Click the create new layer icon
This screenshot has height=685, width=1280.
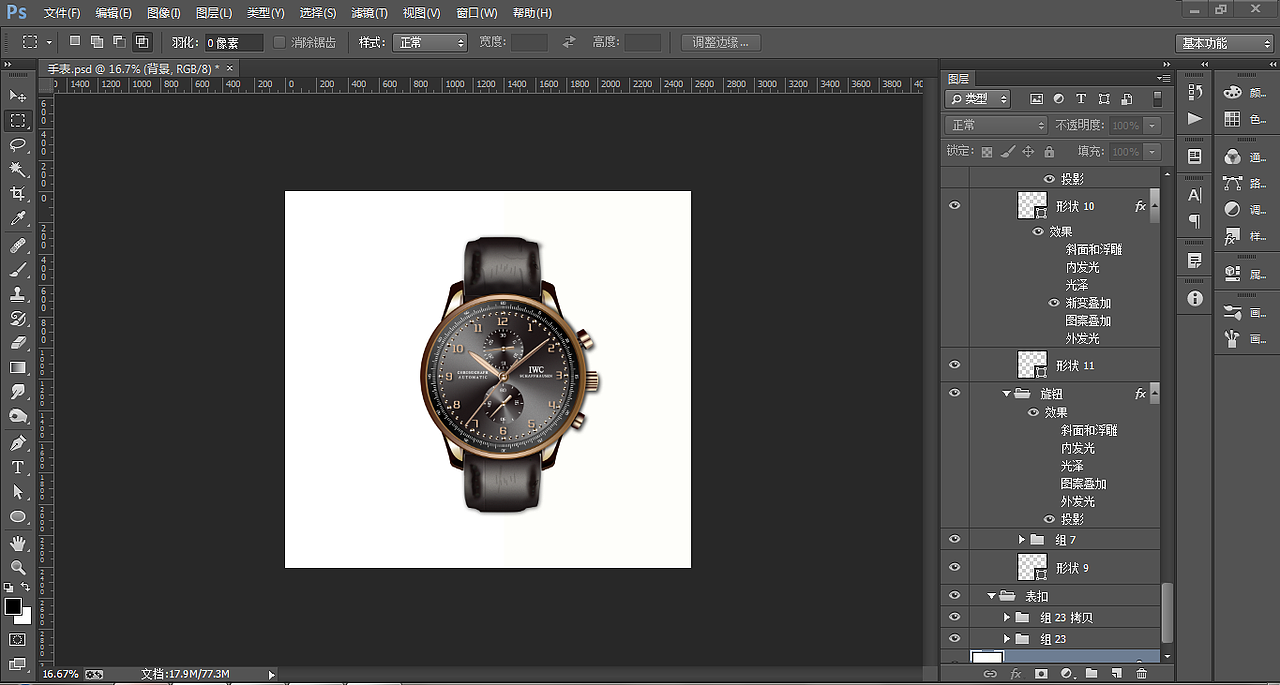(x=1116, y=674)
